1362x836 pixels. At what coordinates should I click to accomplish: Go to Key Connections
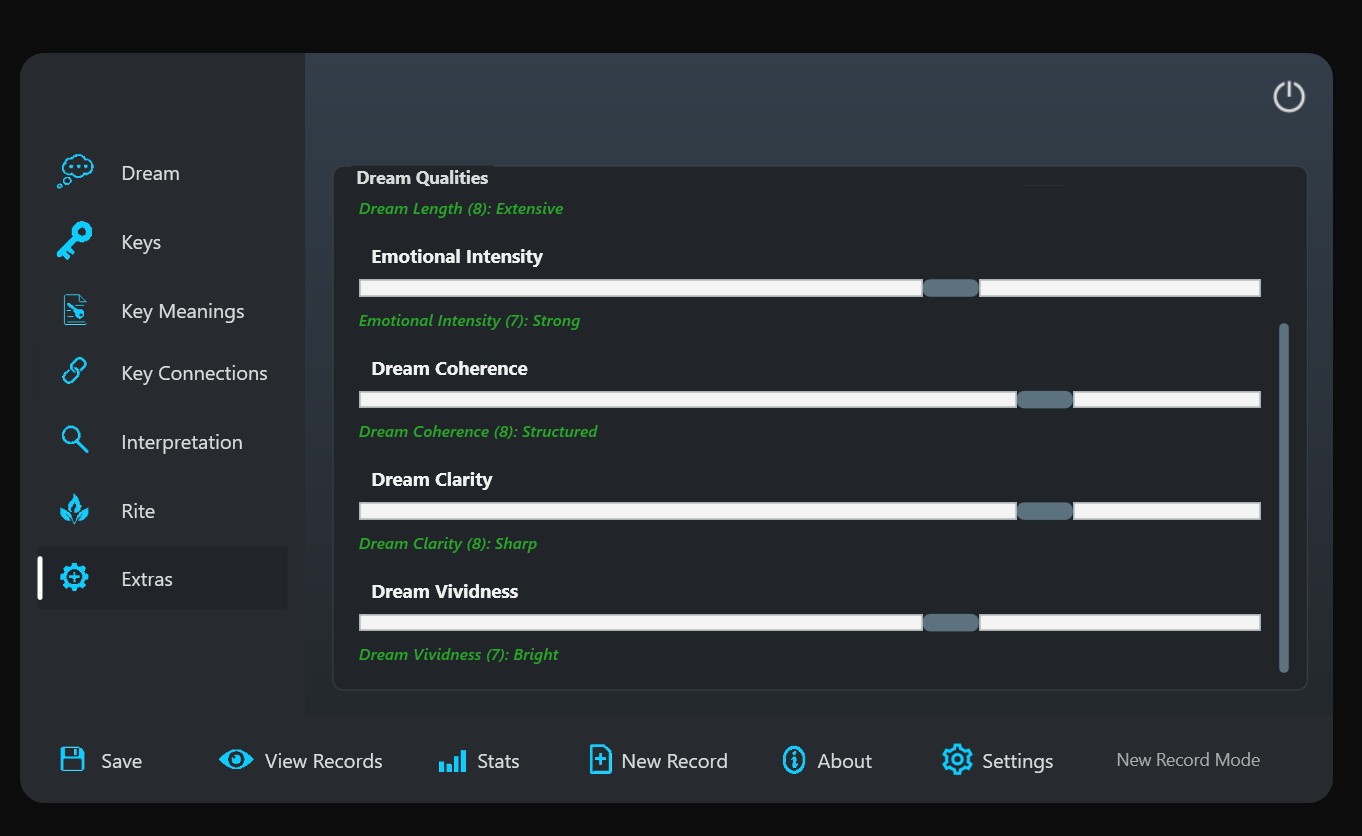(x=195, y=373)
